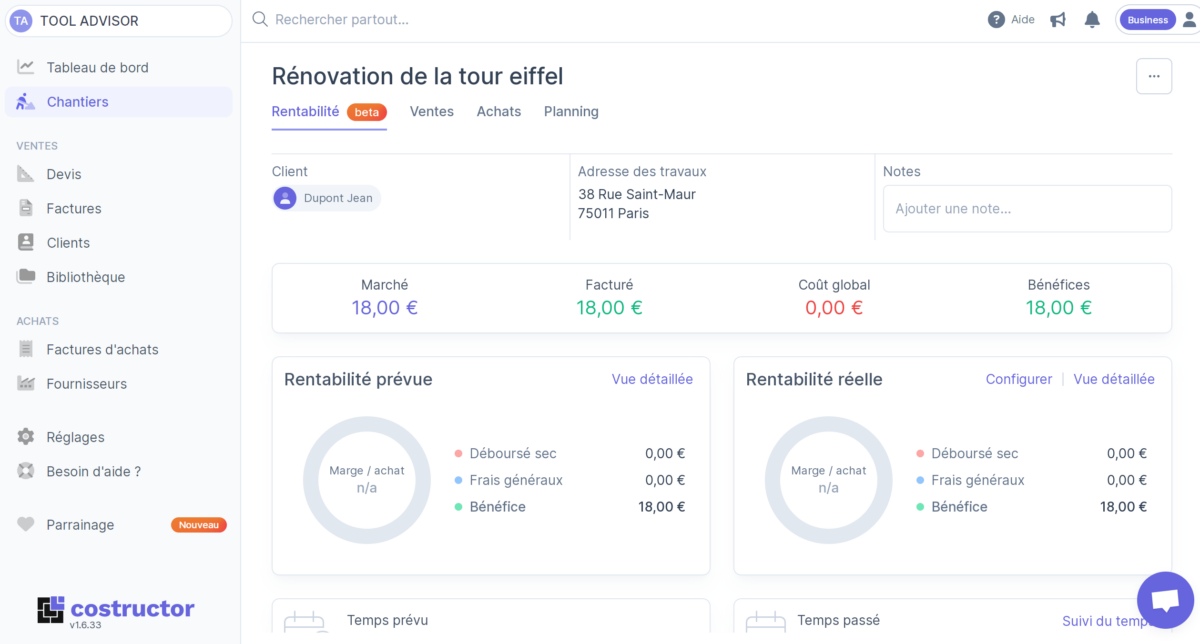Screen dimensions: 1200x644
Task: Click the Dupont Jean client chip
Action: click(x=326, y=198)
